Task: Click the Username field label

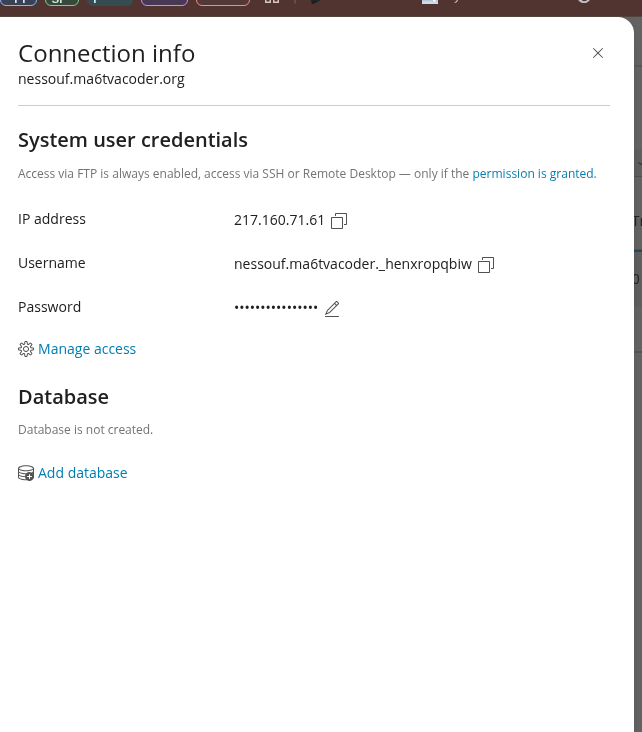Action: click(x=52, y=263)
